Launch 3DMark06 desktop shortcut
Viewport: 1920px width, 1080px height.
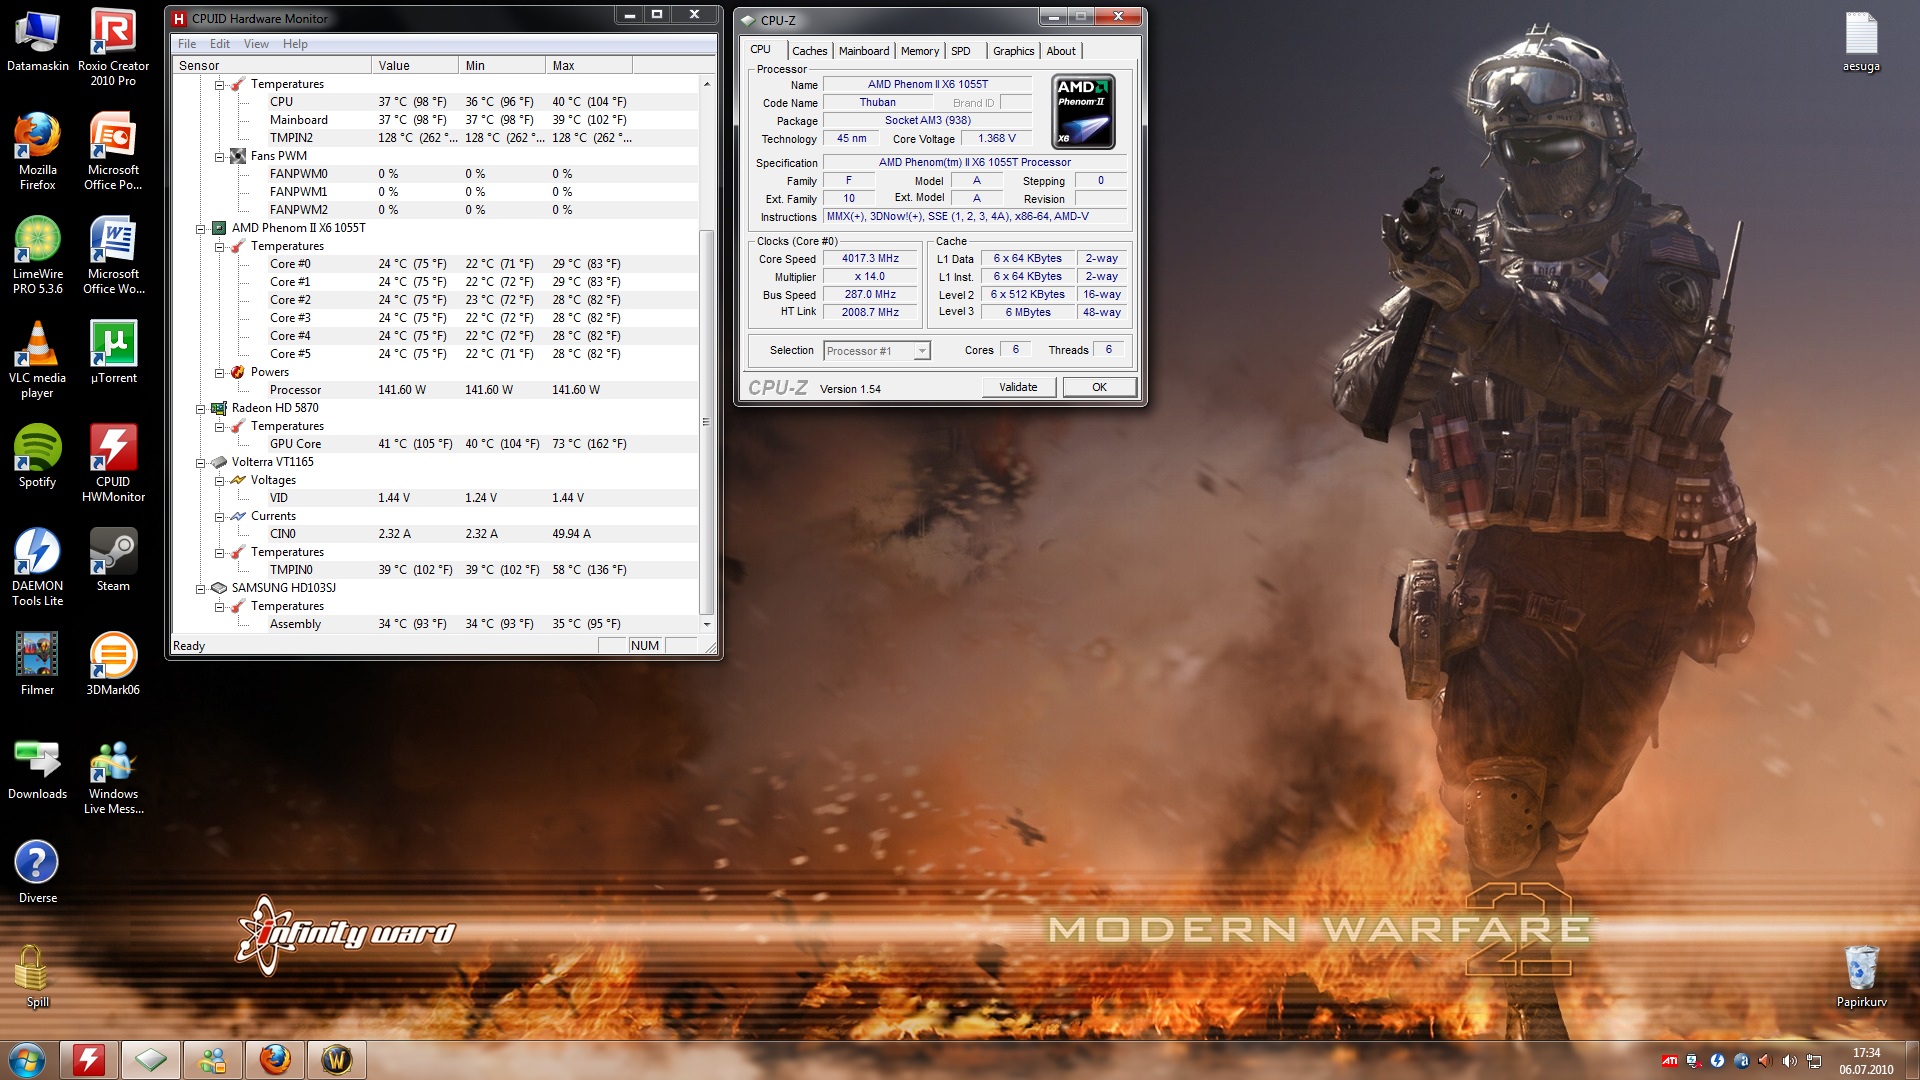(113, 664)
